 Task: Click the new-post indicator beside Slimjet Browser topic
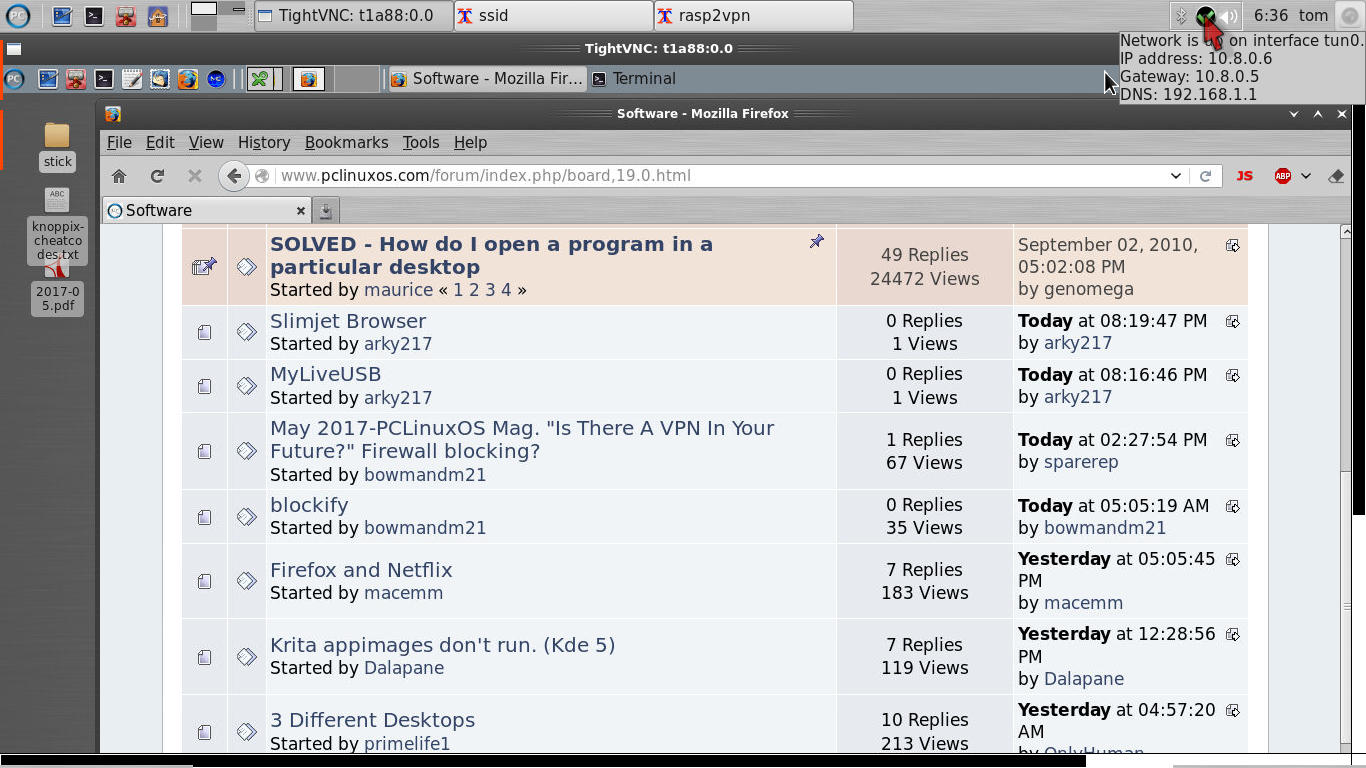click(x=246, y=331)
